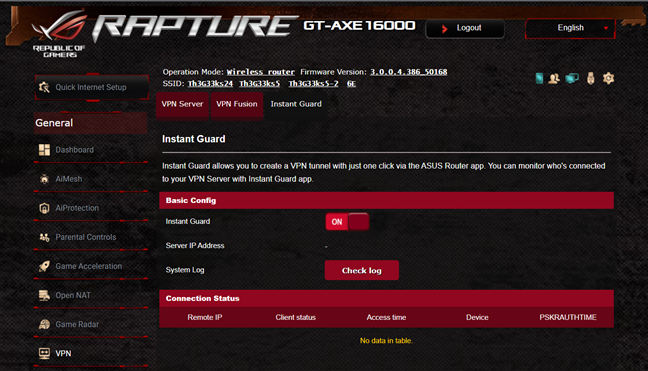Click the Access time column header

coord(386,317)
